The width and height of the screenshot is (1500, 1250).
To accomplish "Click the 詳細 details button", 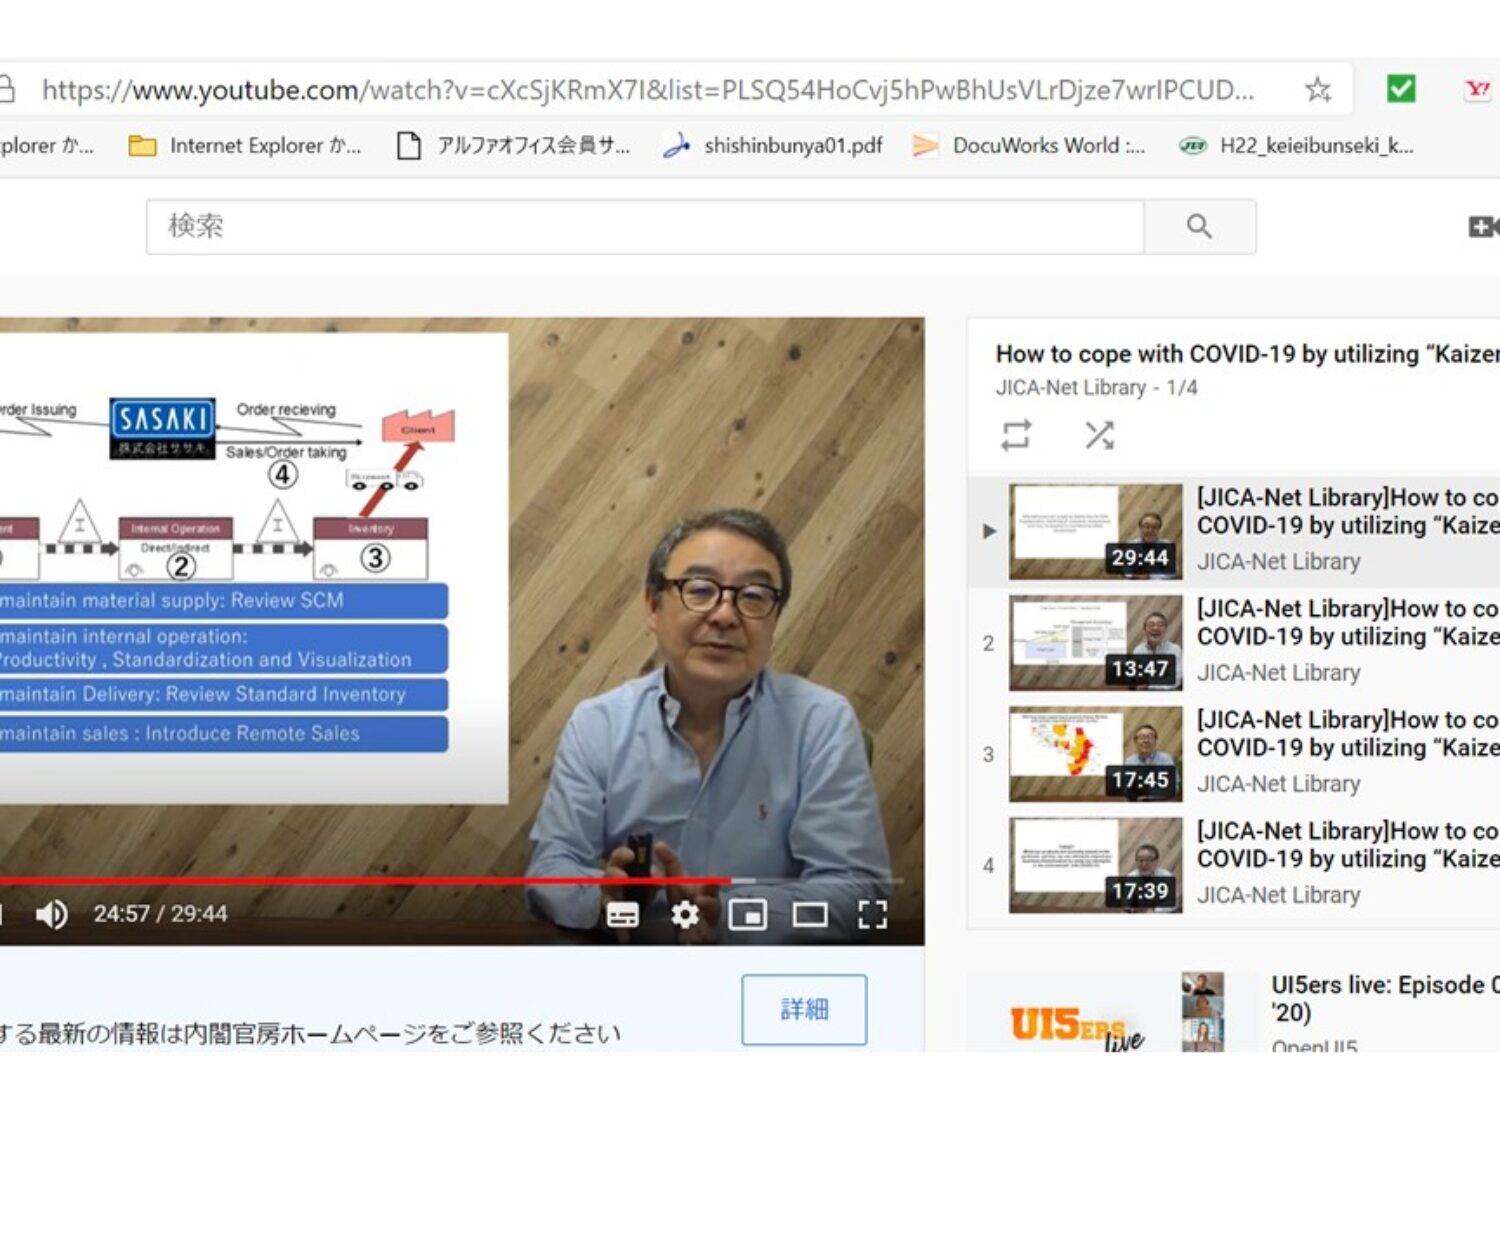I will [804, 1009].
